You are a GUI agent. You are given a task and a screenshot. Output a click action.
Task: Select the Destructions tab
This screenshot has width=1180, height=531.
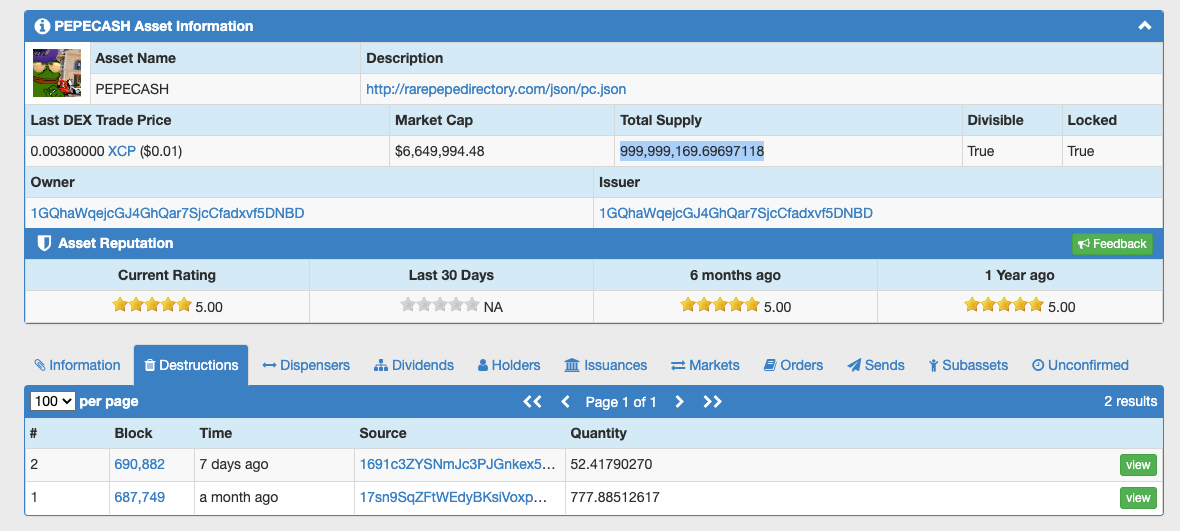pyautogui.click(x=191, y=366)
